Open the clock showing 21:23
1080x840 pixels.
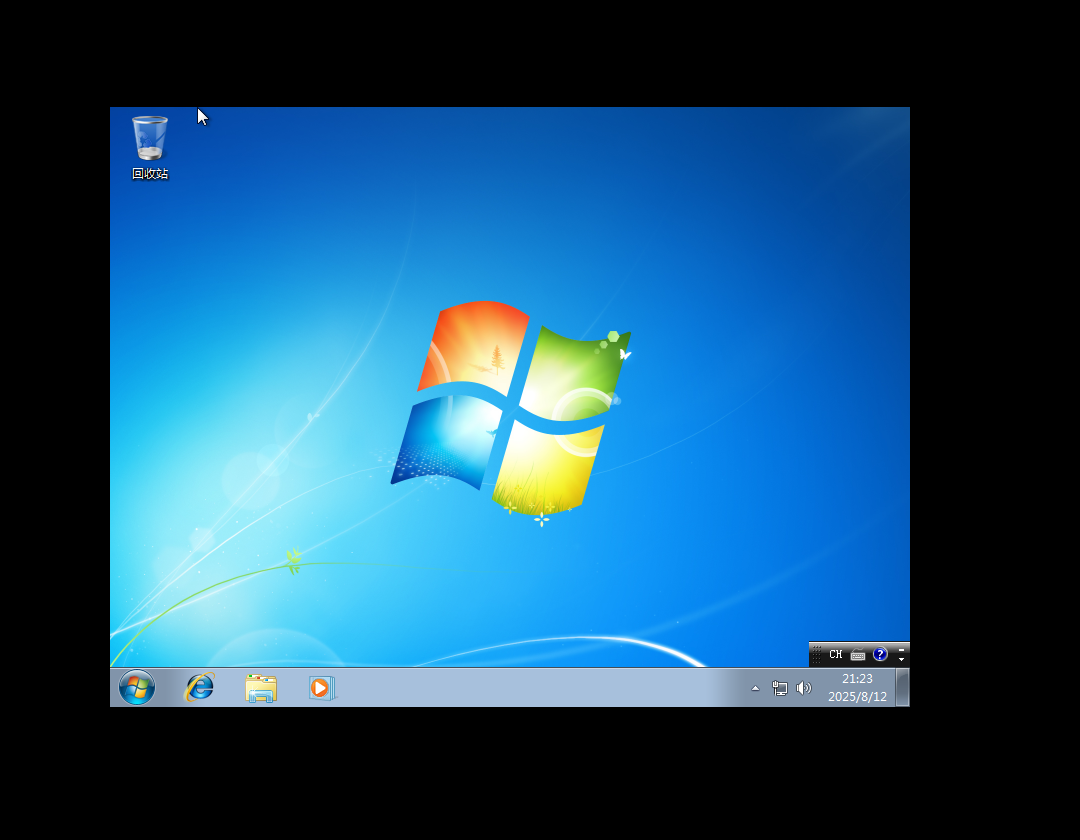(858, 679)
